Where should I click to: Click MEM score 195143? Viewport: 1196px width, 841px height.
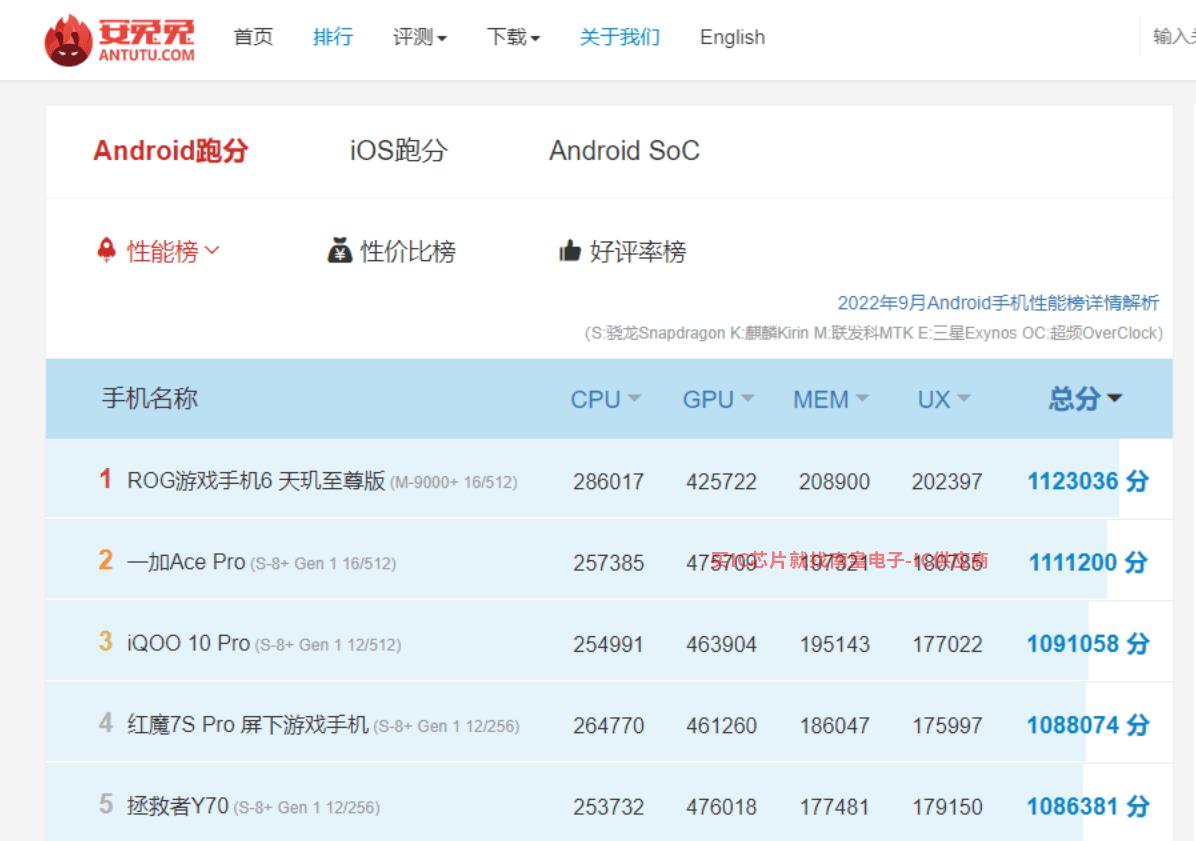pos(834,644)
